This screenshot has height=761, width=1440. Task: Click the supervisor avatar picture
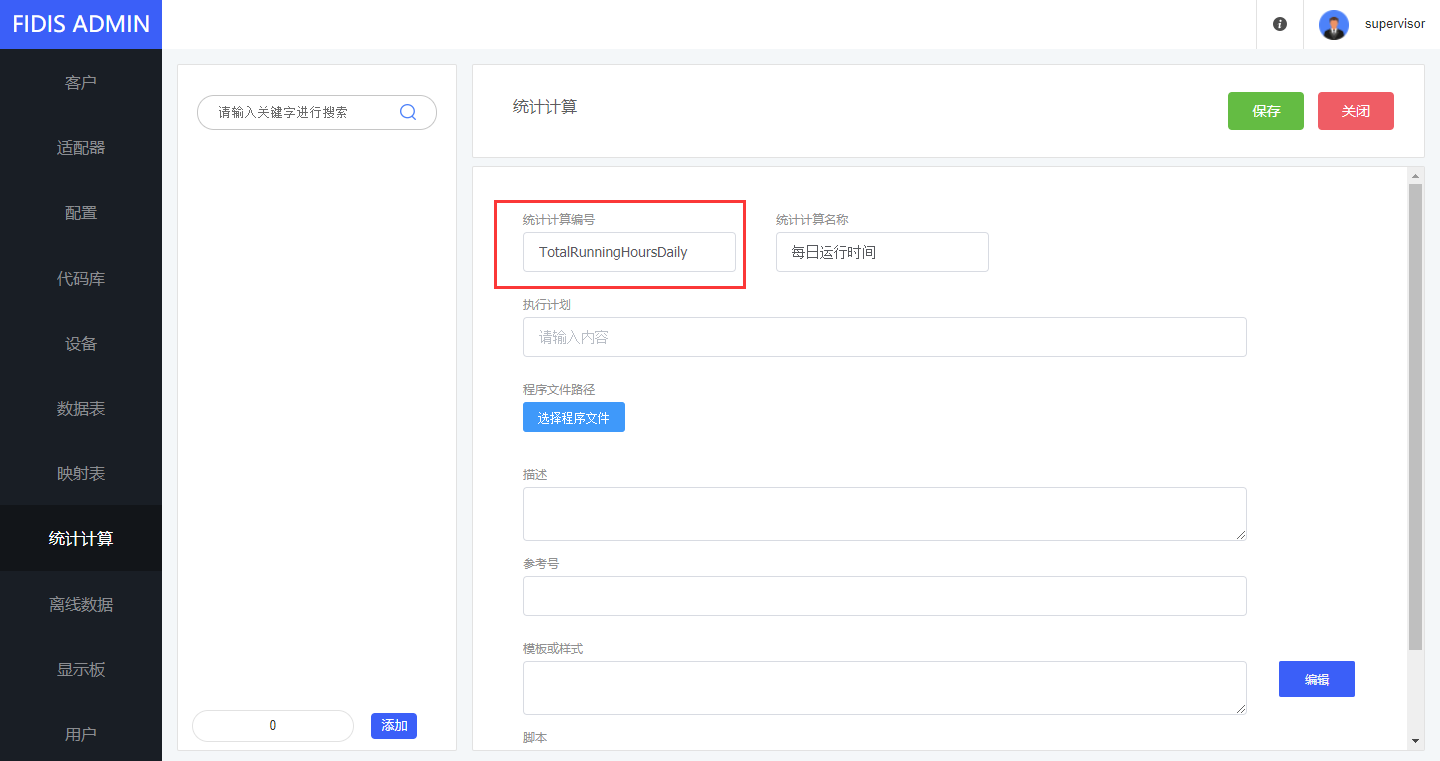pos(1333,24)
